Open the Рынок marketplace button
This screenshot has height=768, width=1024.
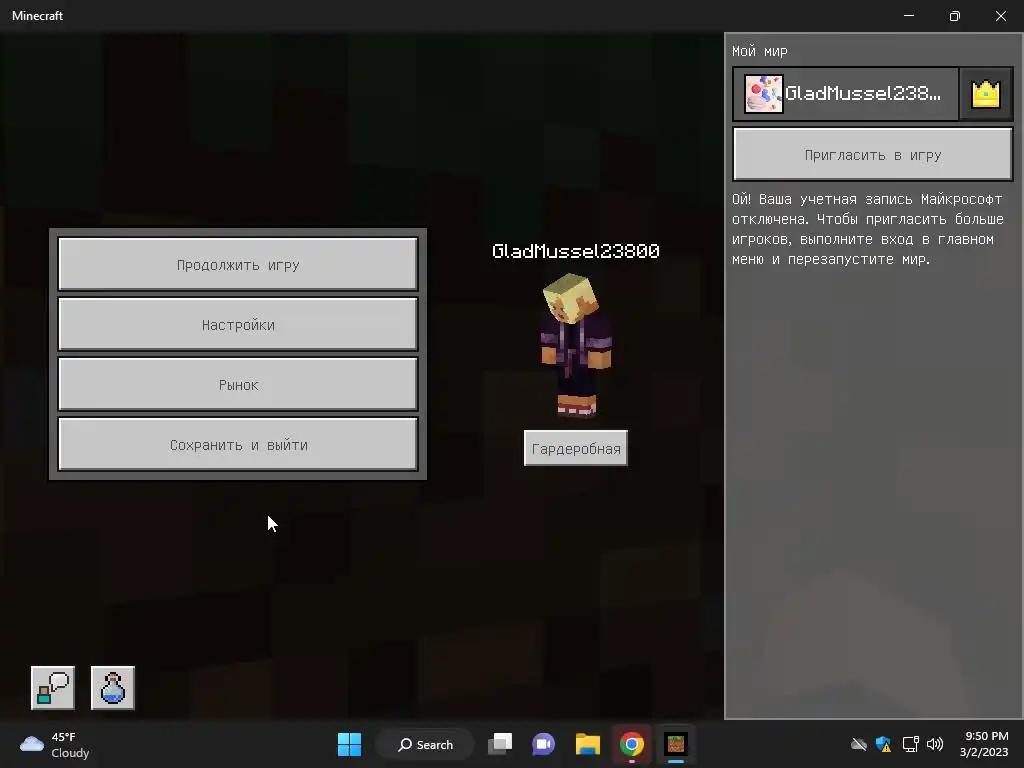pyautogui.click(x=238, y=384)
